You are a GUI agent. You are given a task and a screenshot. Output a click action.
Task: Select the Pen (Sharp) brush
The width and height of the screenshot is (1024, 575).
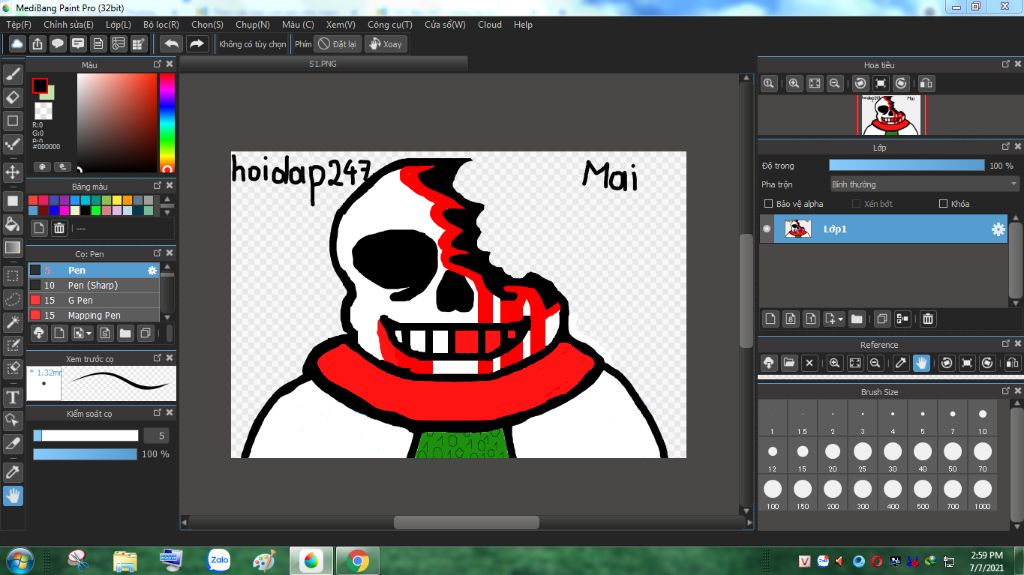pyautogui.click(x=94, y=286)
